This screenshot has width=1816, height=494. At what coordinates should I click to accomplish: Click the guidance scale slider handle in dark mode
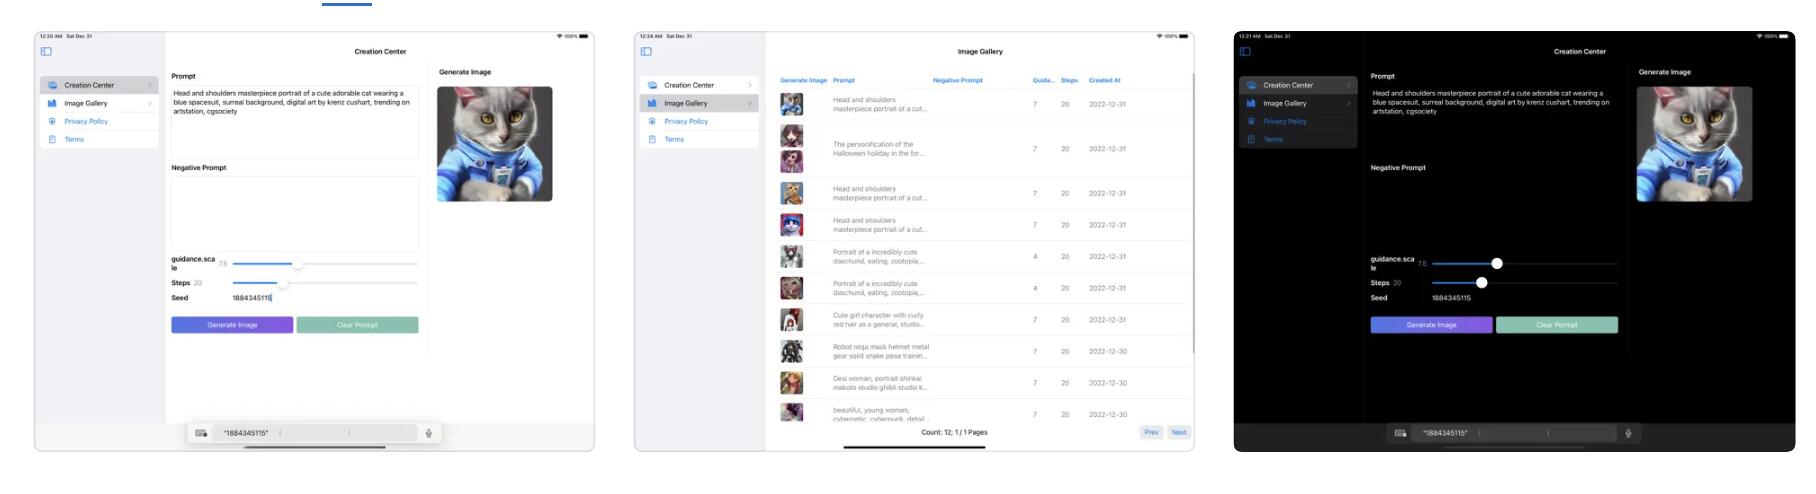(1497, 263)
